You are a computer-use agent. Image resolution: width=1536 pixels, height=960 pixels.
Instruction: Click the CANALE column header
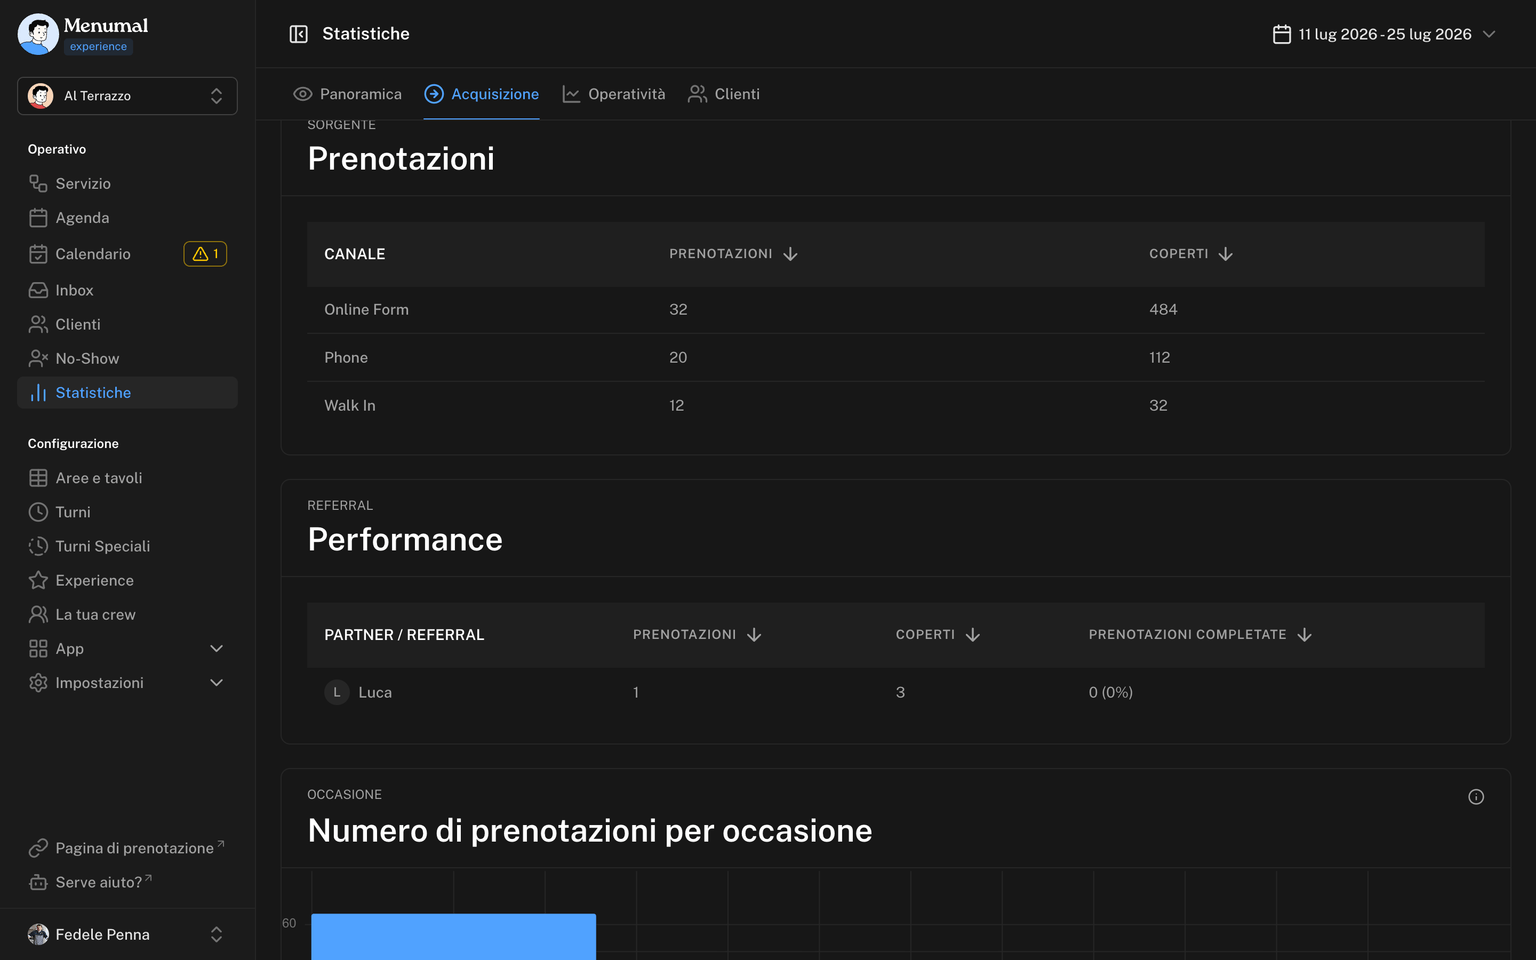355,254
